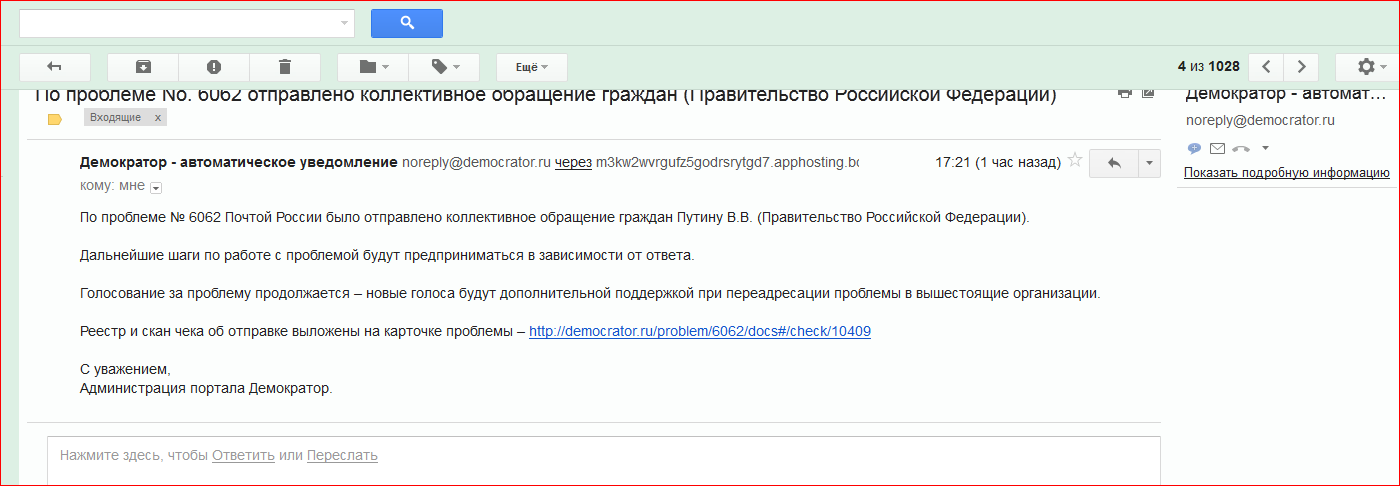This screenshot has height=486, width=1400.
Task: Remove the Входящие label with its x
Action: 157,118
